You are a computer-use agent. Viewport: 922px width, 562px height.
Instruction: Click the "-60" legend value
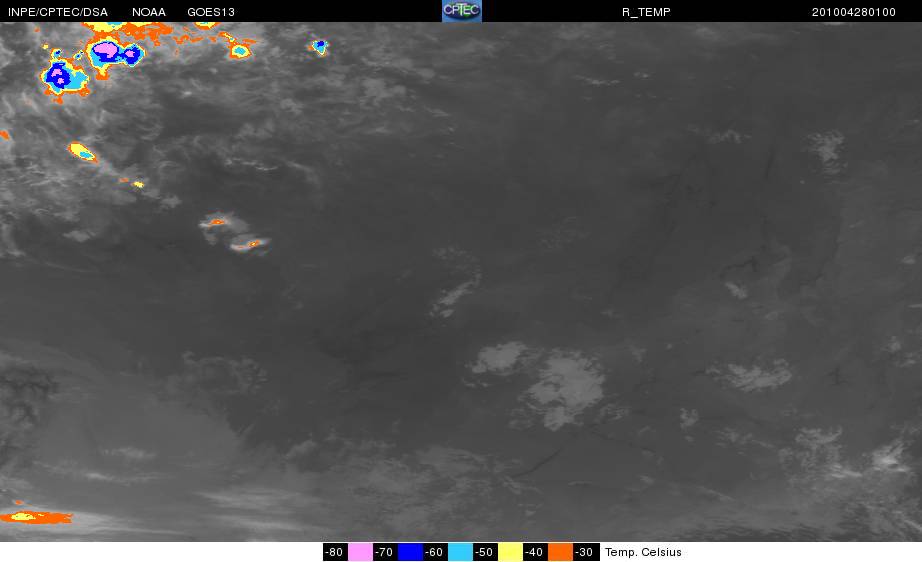pos(434,552)
